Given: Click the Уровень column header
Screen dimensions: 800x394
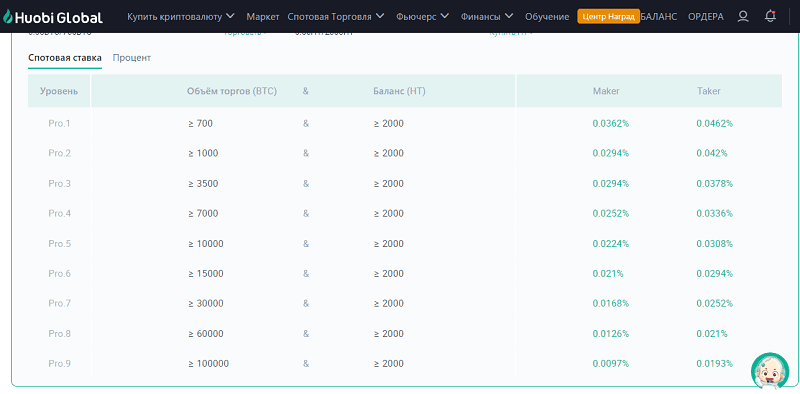Looking at the screenshot, I should (59, 91).
